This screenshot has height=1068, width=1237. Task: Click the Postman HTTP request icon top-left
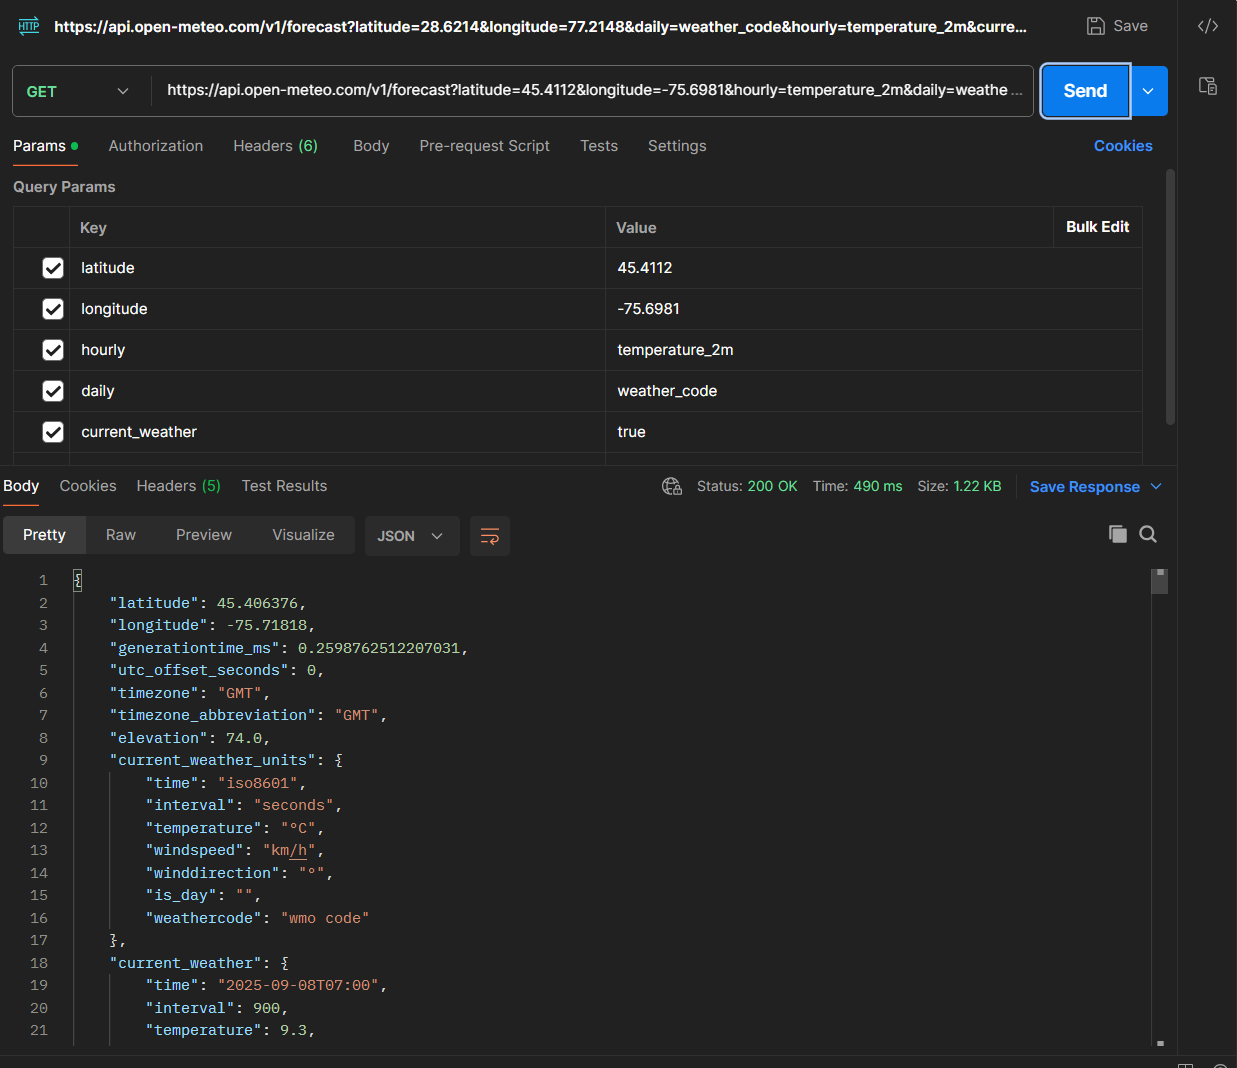pyautogui.click(x=28, y=25)
